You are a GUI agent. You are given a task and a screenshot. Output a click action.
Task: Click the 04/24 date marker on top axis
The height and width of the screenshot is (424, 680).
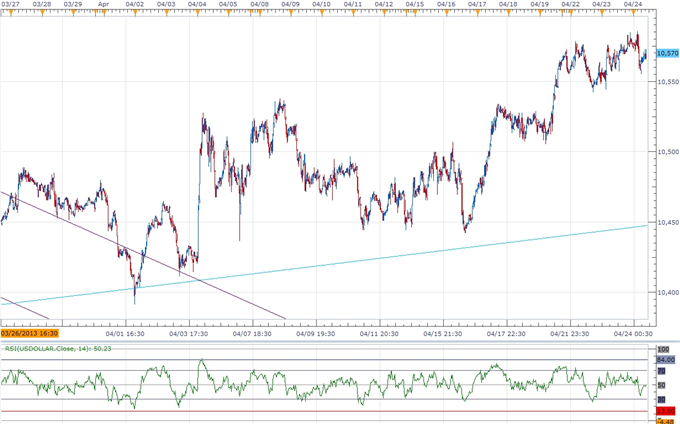click(x=632, y=4)
